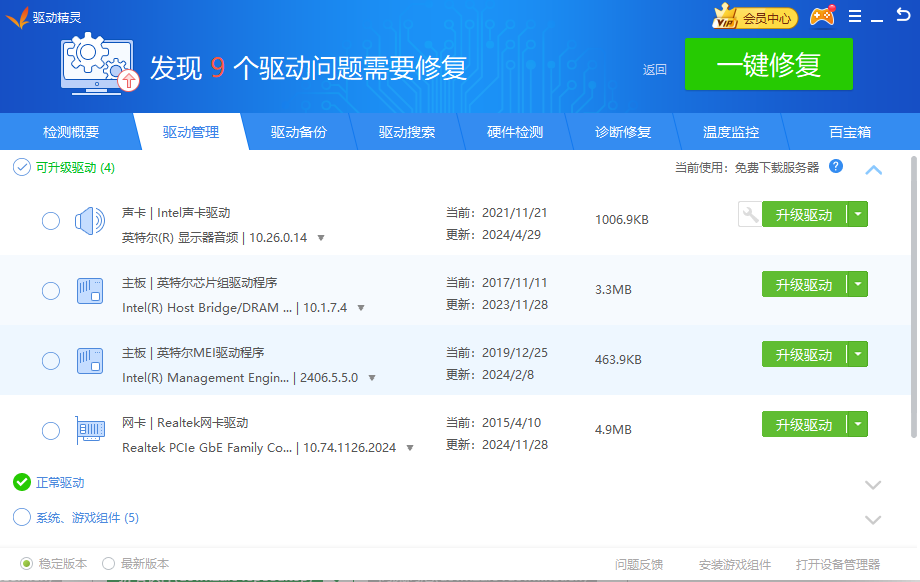Open version dropdown next to 10.26.0.14
Image resolution: width=920 pixels, height=582 pixels.
coord(321,238)
